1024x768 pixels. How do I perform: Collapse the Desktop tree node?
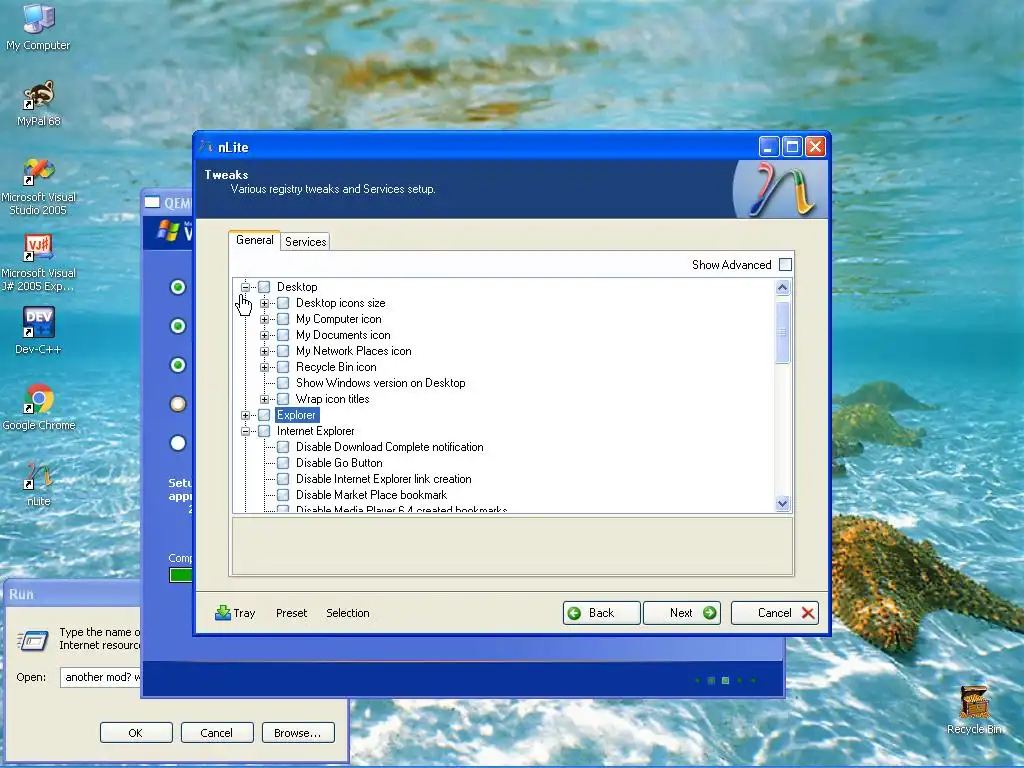point(245,287)
